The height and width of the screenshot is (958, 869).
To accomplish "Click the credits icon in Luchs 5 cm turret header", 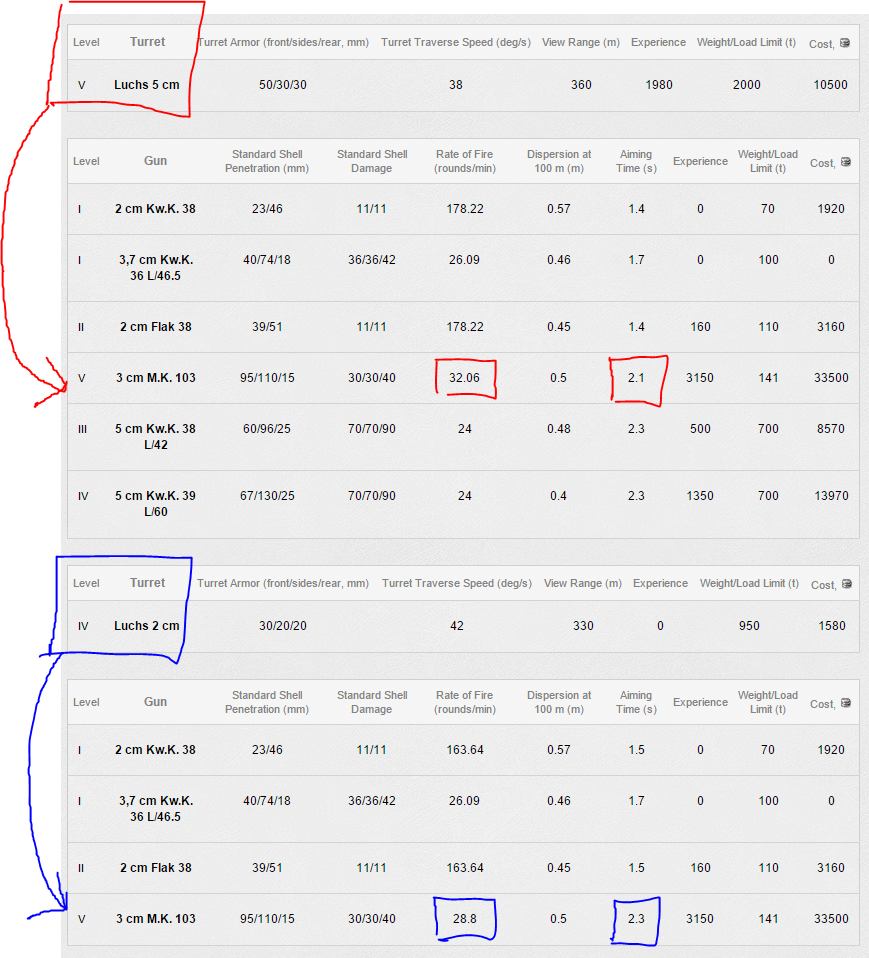I will (845, 44).
